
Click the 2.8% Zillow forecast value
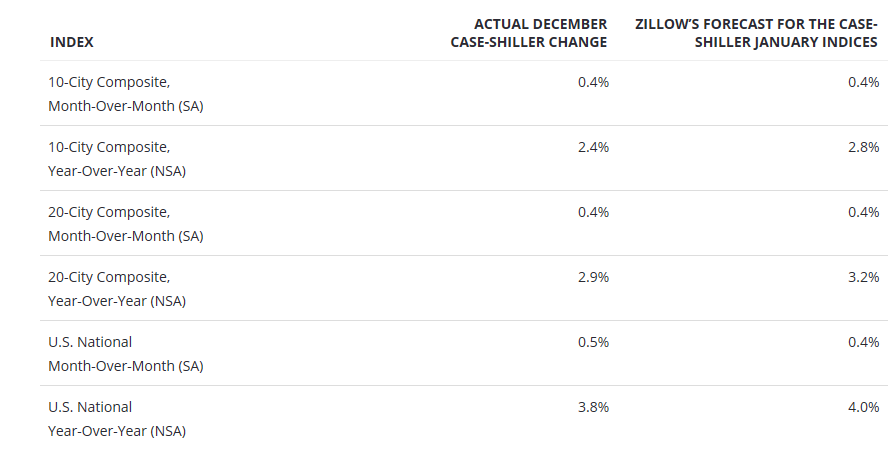click(x=863, y=147)
